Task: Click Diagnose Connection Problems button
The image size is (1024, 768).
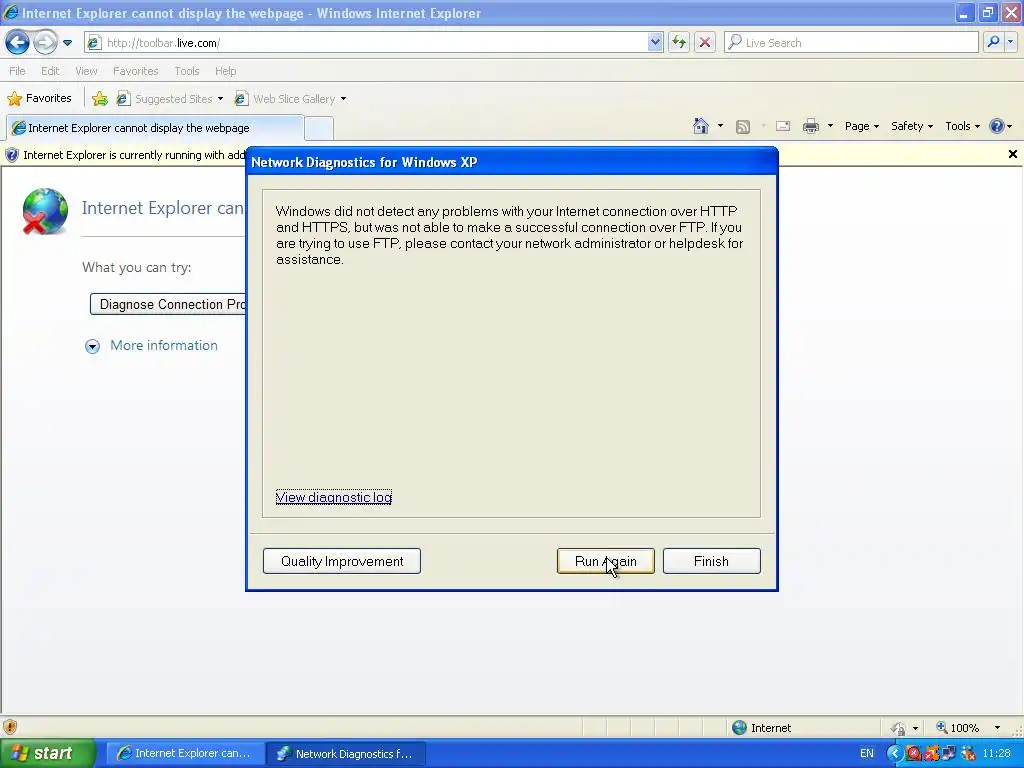Action: [168, 304]
